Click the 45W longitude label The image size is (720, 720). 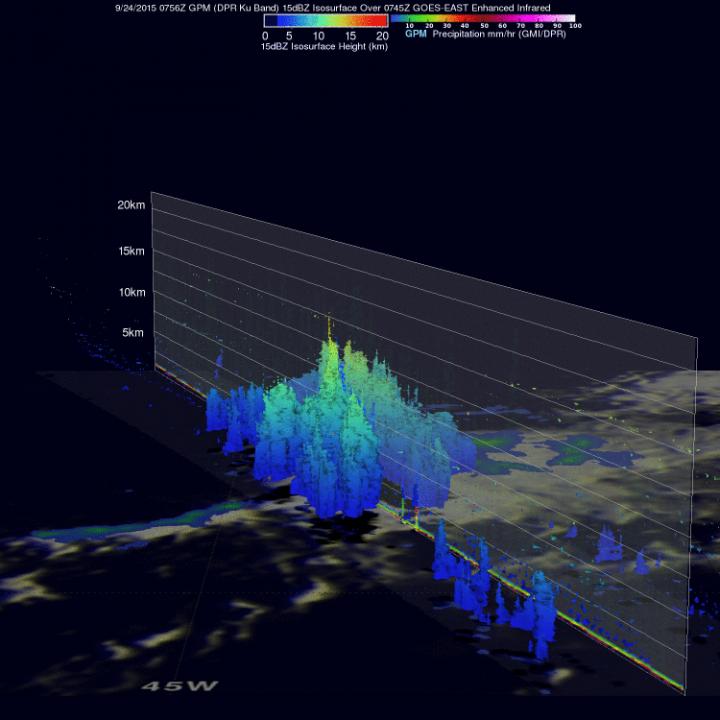tap(180, 687)
